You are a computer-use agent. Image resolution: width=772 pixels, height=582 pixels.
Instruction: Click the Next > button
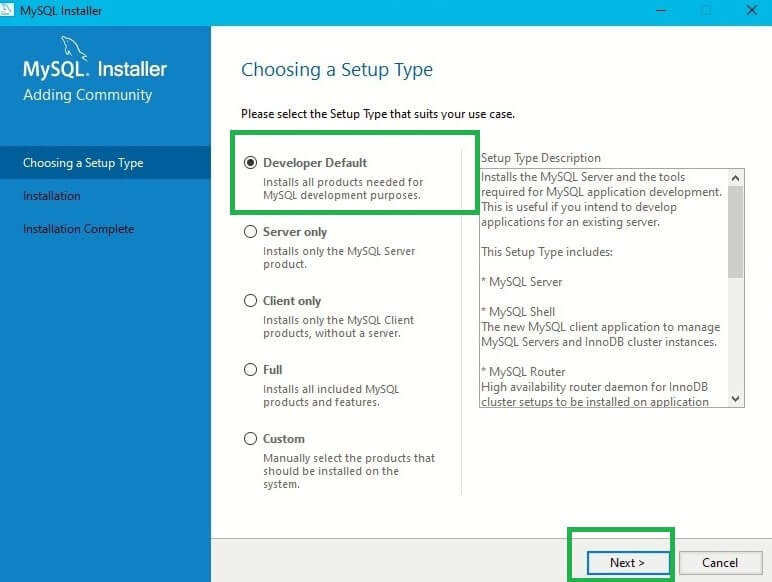pyautogui.click(x=627, y=562)
